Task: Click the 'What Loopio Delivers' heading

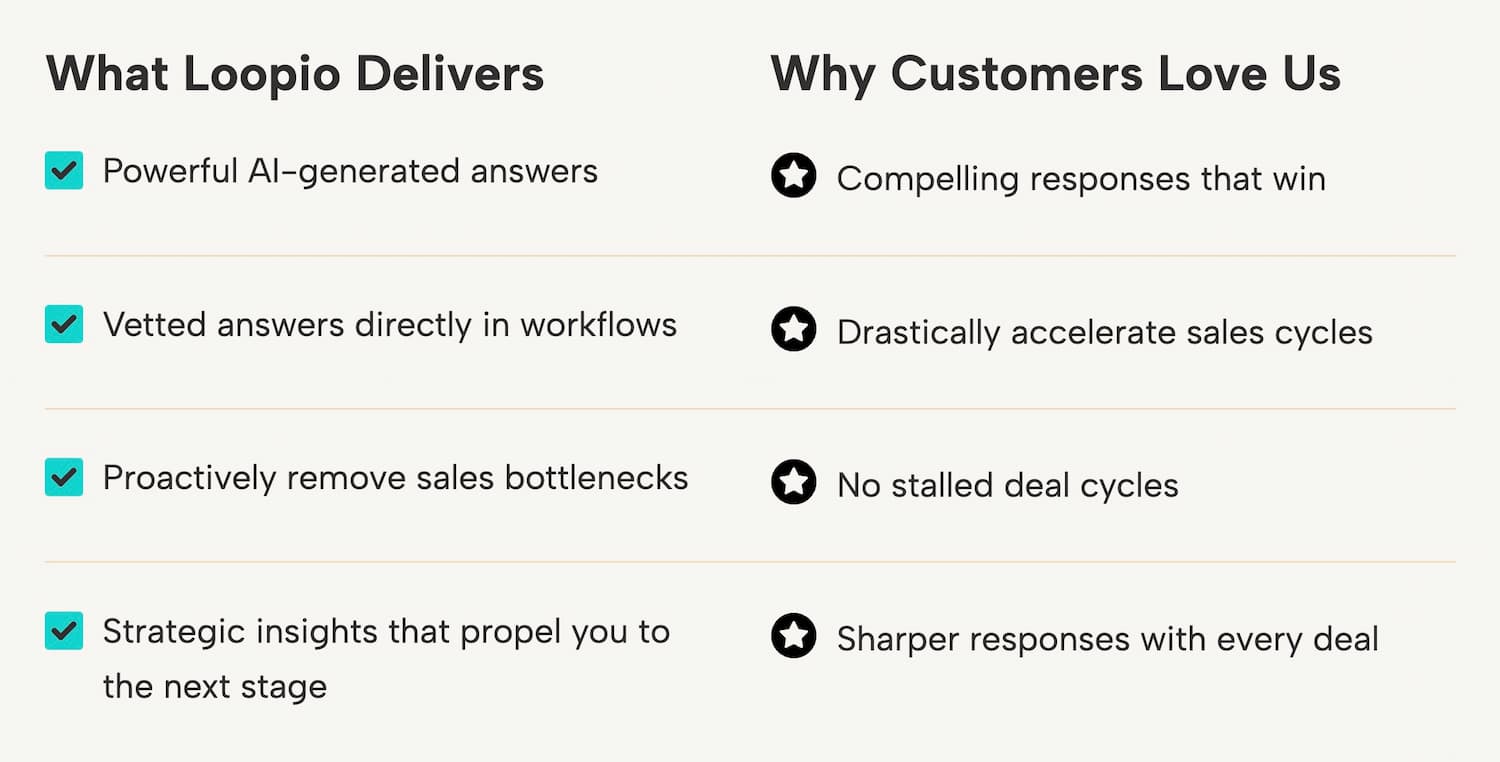Action: (295, 74)
